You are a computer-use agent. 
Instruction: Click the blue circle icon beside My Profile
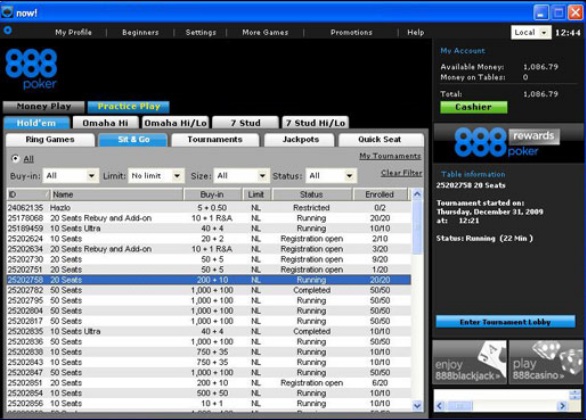coord(7,30)
